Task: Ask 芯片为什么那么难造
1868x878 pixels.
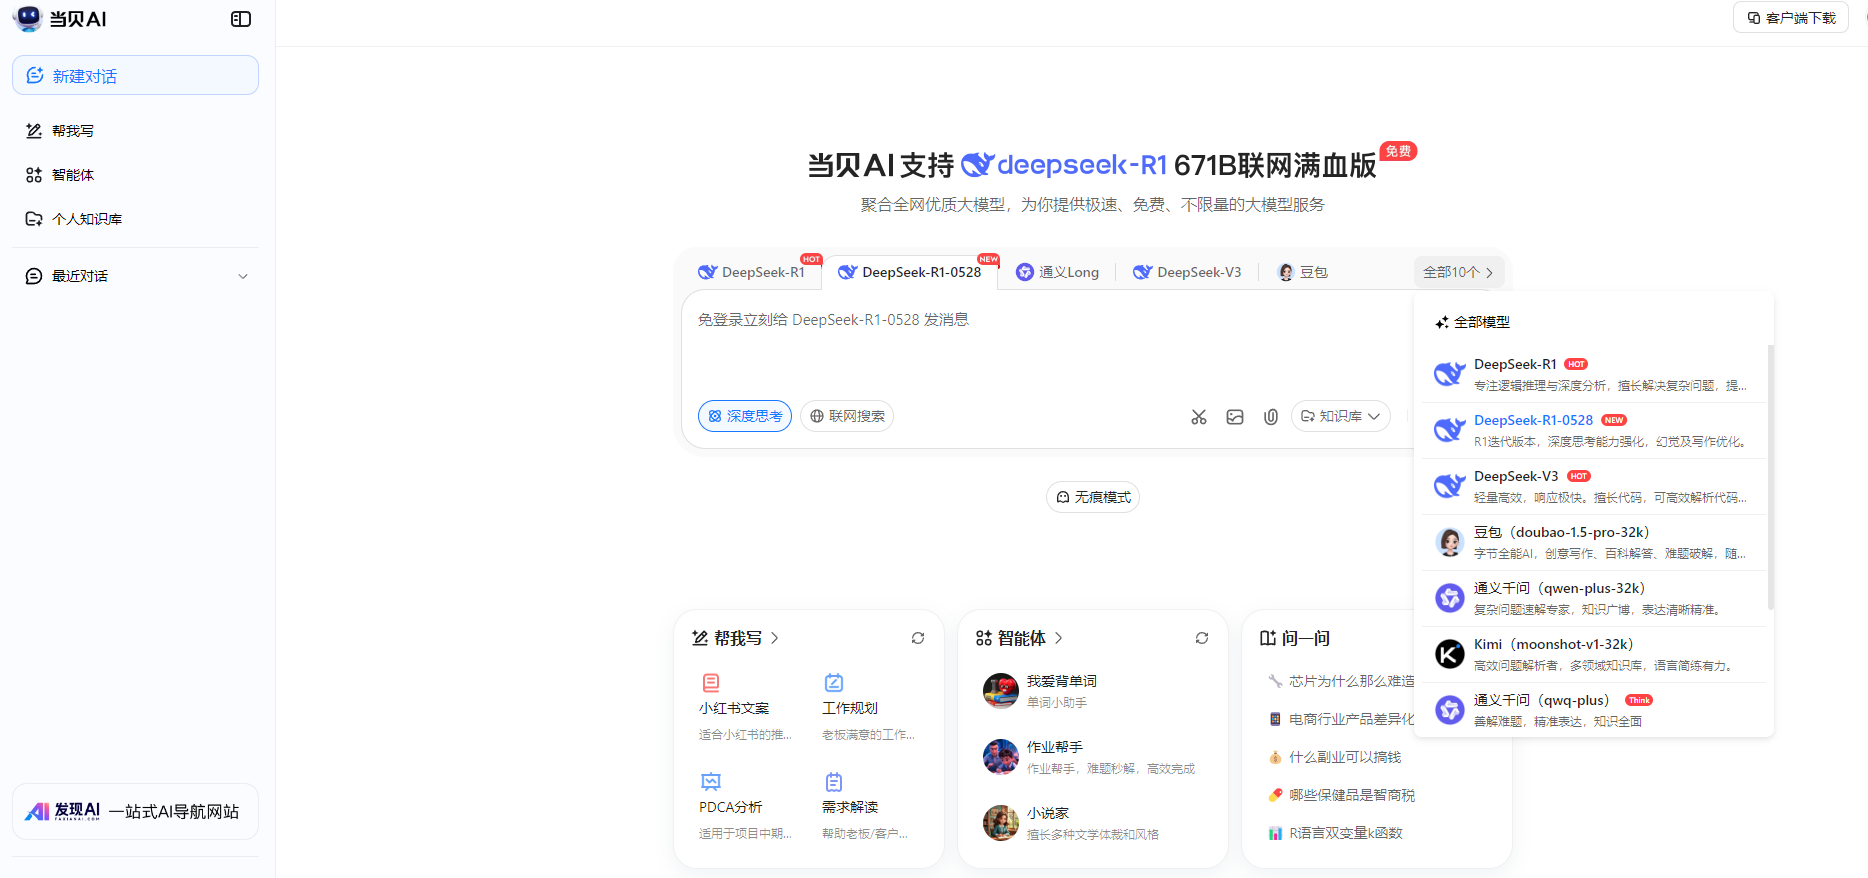Action: (x=1341, y=681)
